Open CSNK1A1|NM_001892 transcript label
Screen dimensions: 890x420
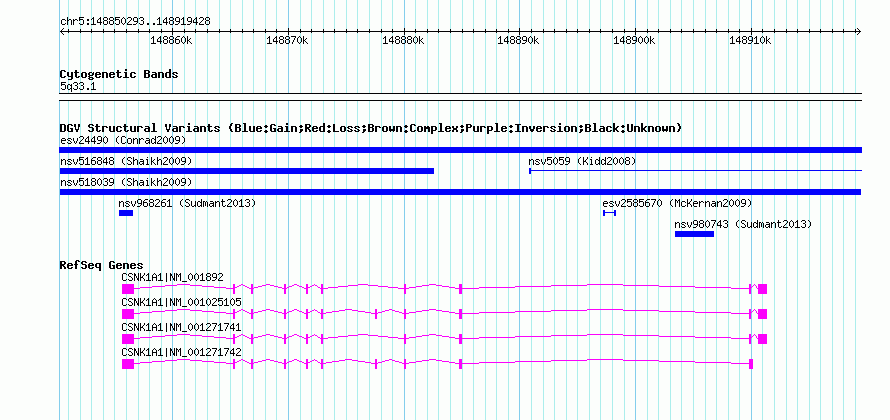coord(173,278)
